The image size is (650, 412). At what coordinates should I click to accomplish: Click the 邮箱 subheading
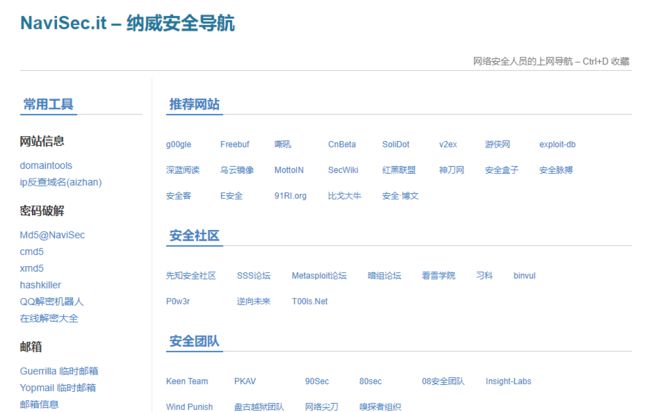[31, 347]
